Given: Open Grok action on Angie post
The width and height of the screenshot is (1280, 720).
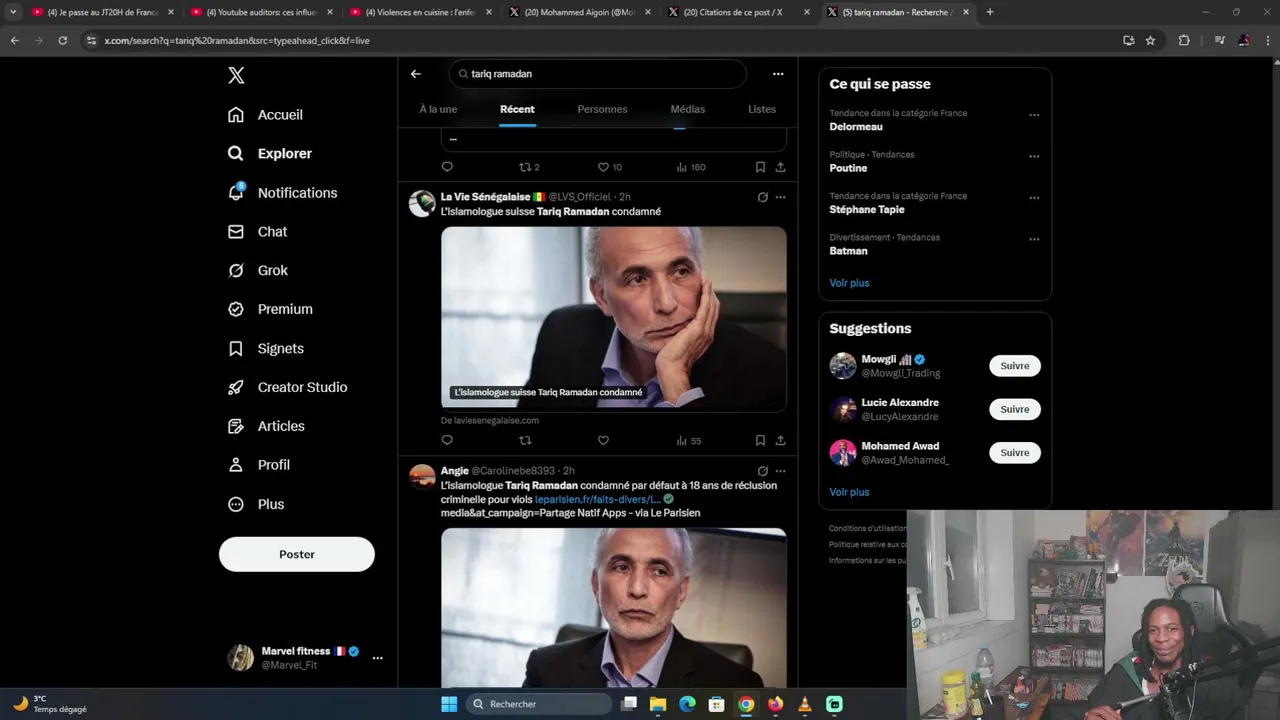Looking at the screenshot, I should [x=762, y=471].
